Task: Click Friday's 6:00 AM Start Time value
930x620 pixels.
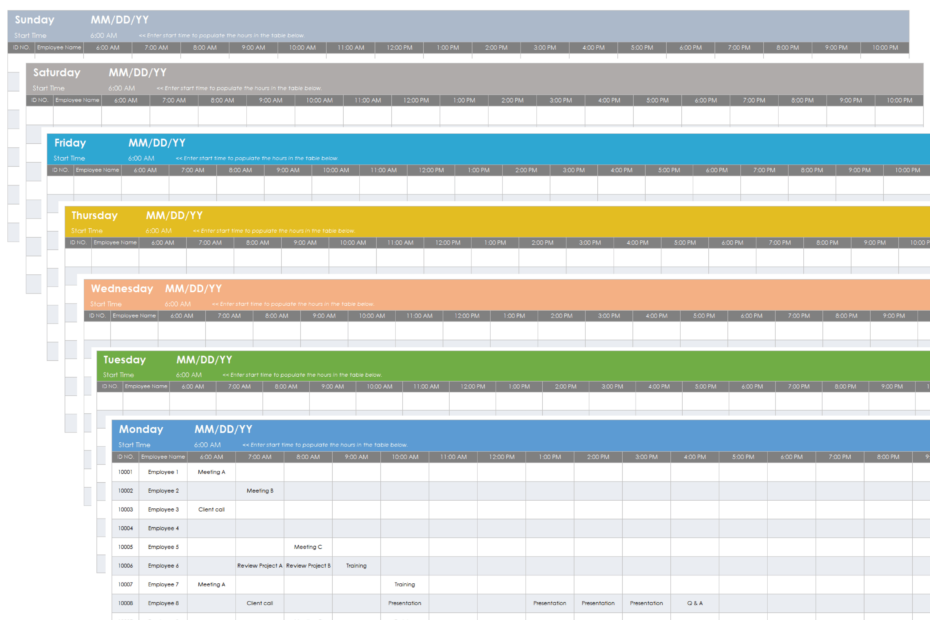Action: 141,158
